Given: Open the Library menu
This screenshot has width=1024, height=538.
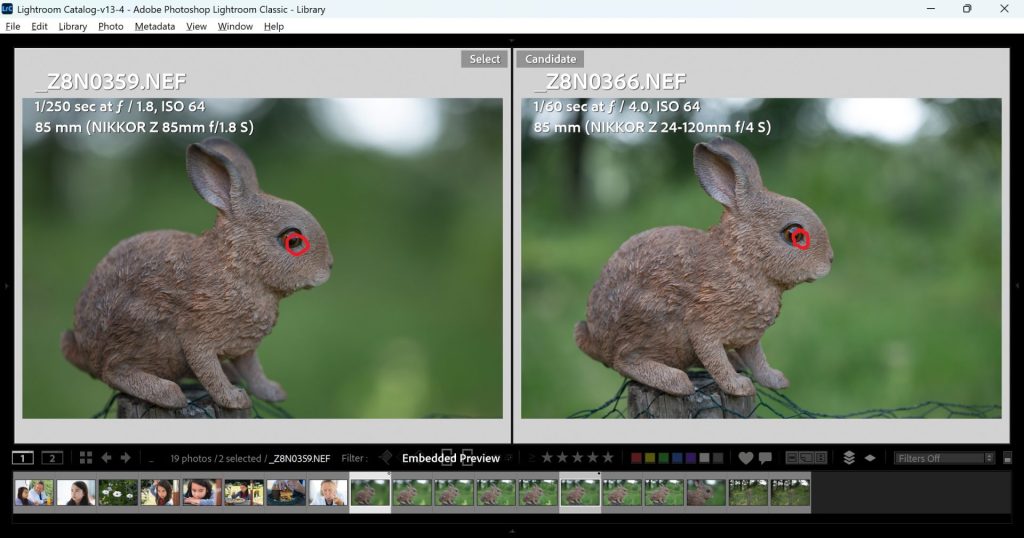Looking at the screenshot, I should [72, 26].
